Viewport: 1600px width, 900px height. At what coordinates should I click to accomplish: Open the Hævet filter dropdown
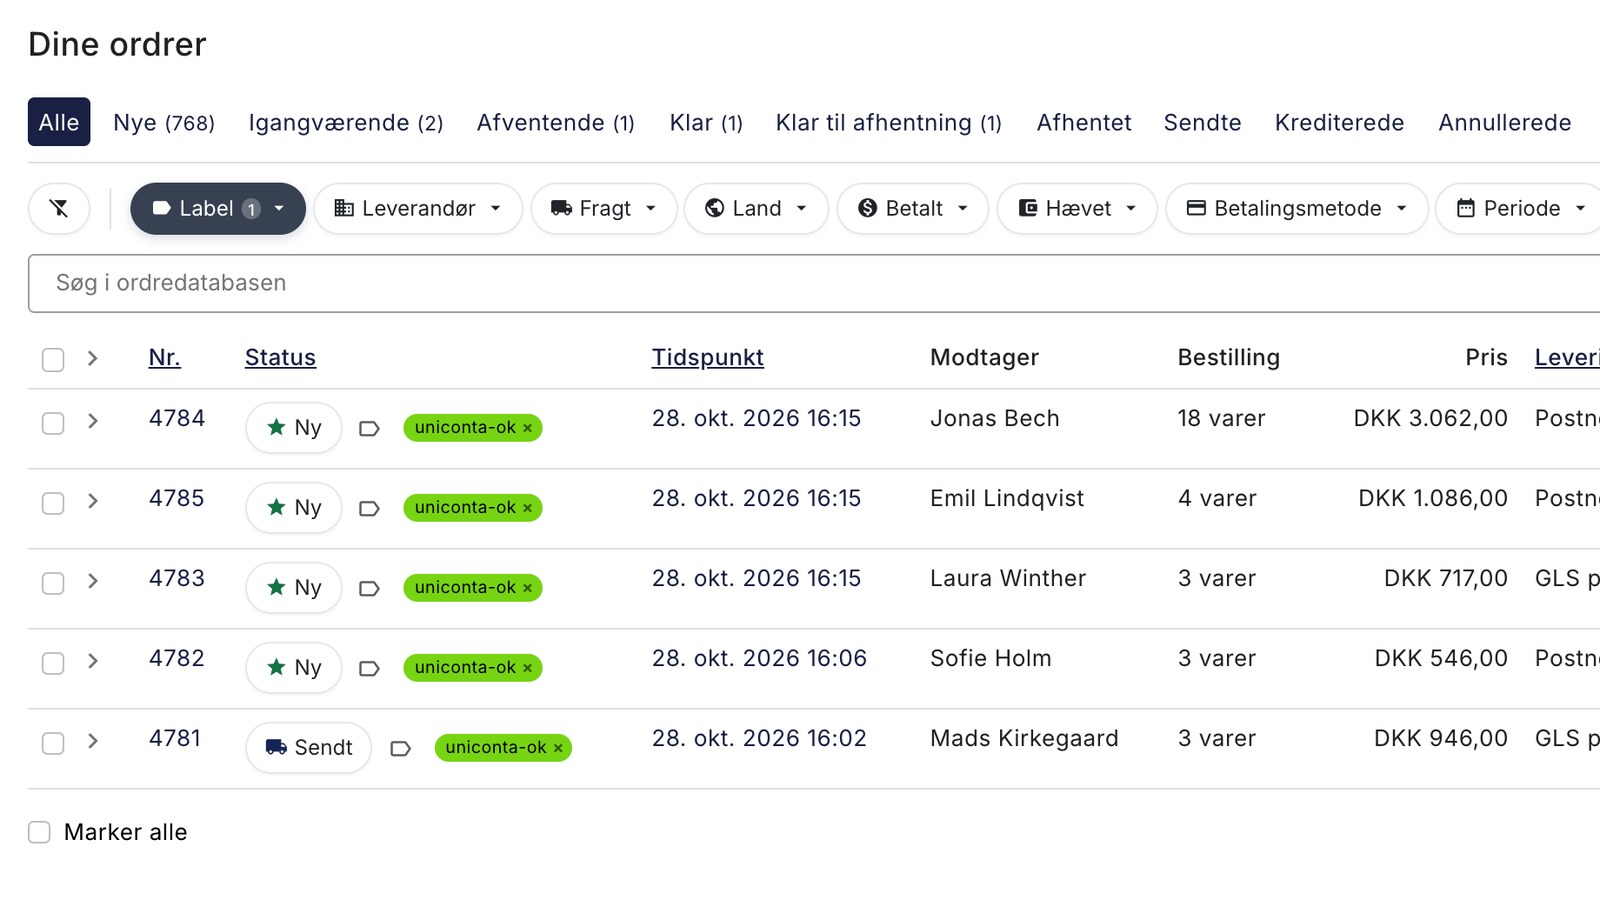pos(1077,208)
